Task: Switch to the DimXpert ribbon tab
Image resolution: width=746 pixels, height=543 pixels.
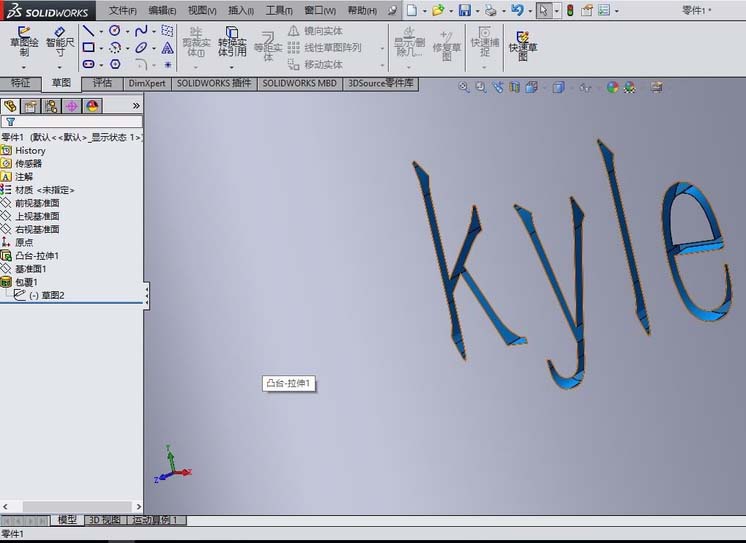Action: (147, 83)
